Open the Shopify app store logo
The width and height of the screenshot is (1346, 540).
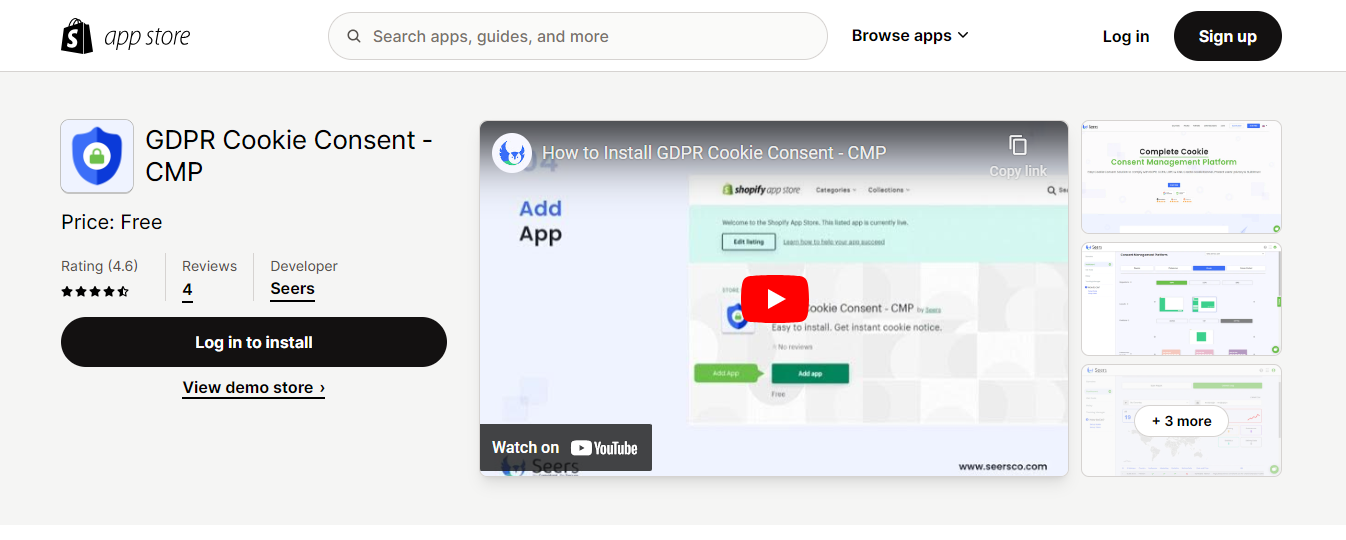[125, 37]
